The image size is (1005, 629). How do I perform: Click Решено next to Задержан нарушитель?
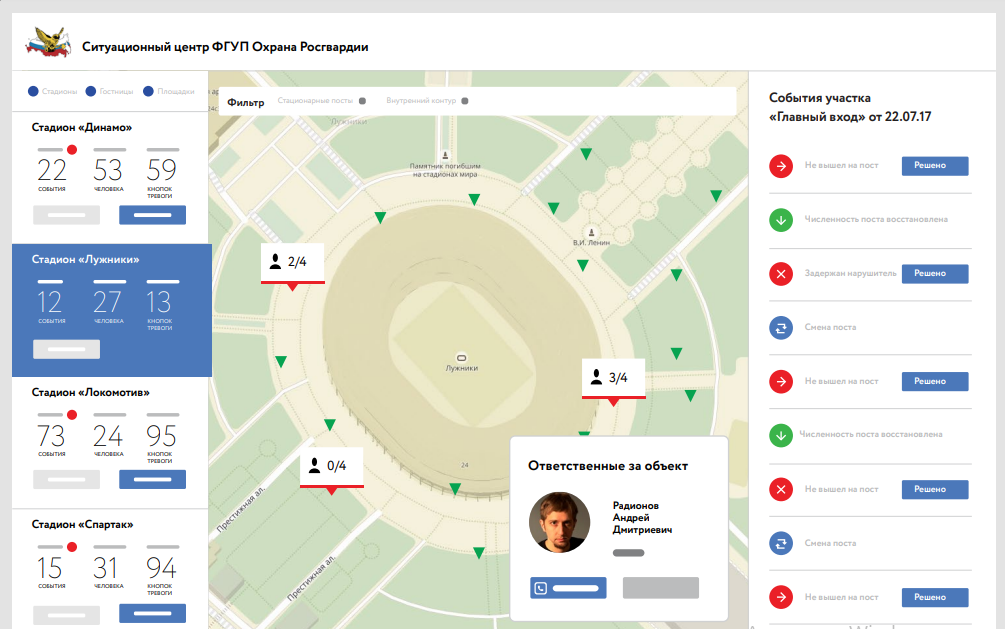coord(934,273)
